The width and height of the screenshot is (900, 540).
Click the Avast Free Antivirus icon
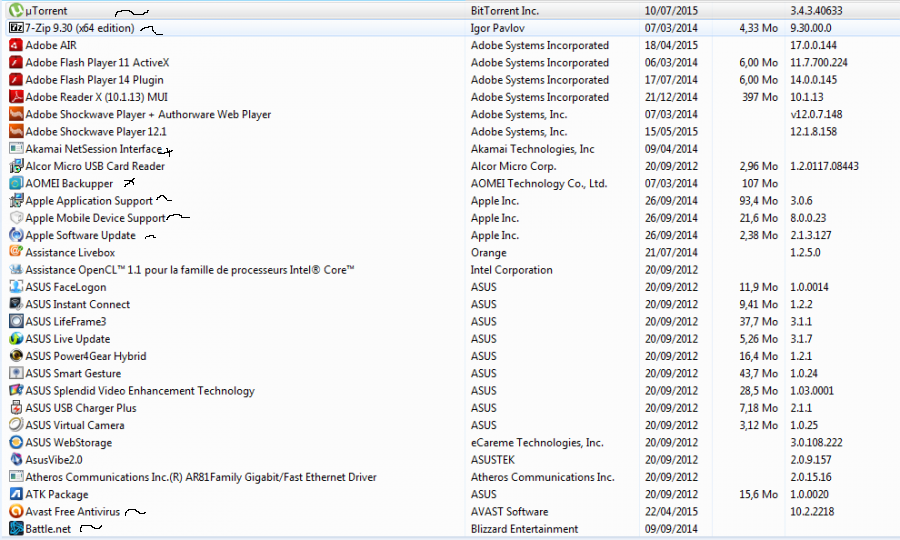(16, 511)
